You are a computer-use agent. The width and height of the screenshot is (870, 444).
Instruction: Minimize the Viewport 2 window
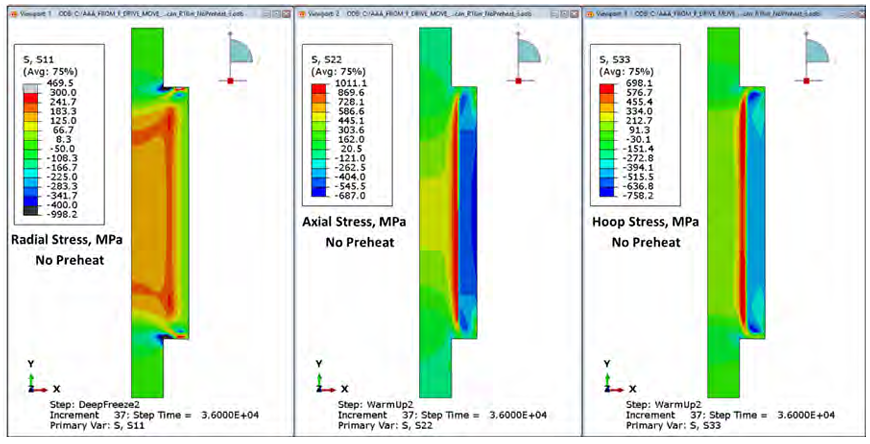pyautogui.click(x=552, y=14)
